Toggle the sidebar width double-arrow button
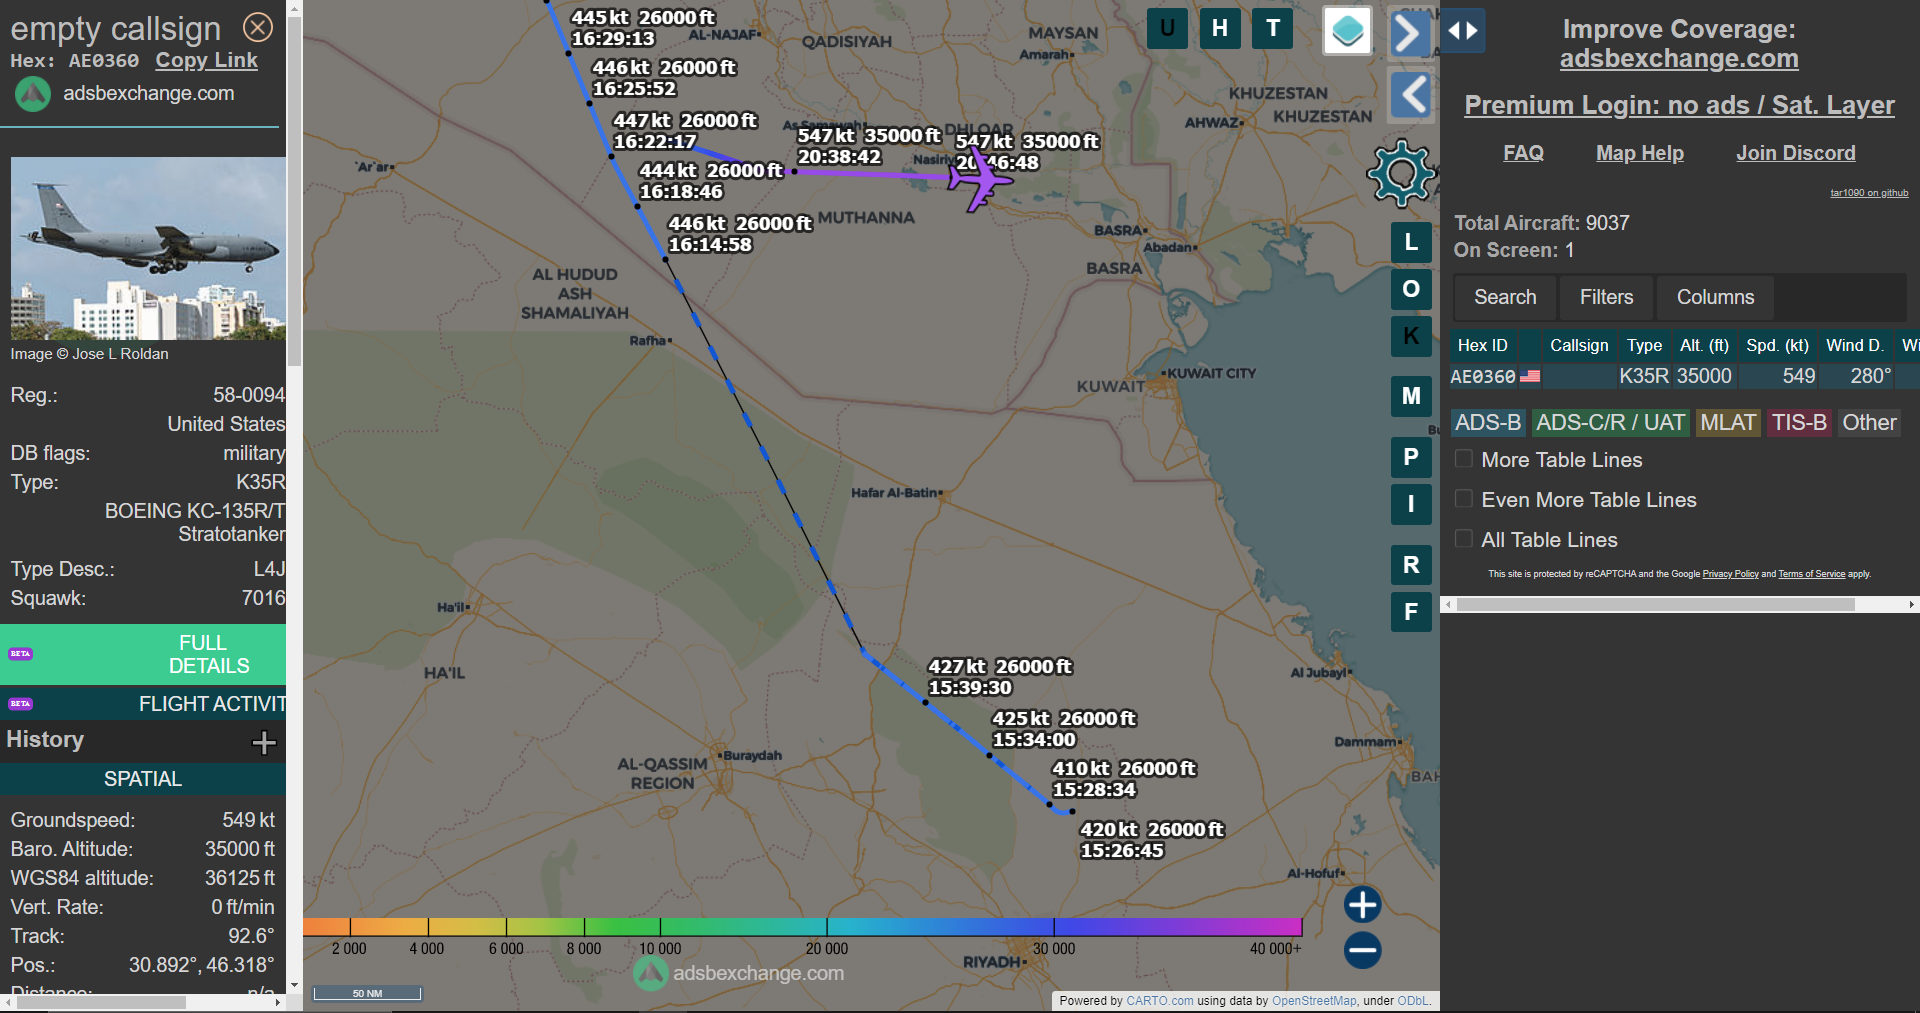 point(1463,31)
